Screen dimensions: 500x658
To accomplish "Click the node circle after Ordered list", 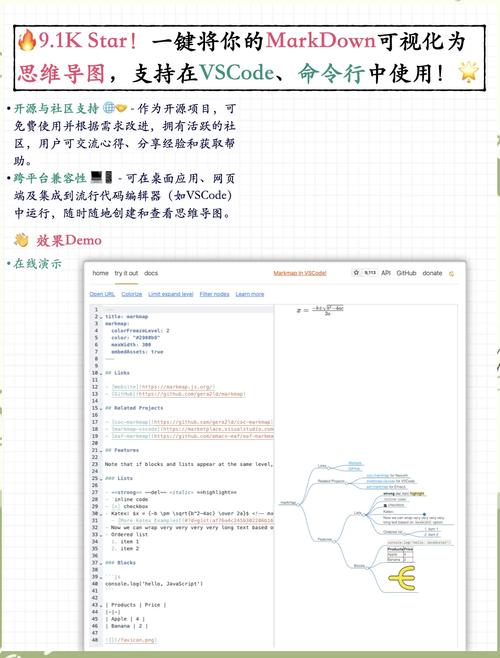I will coord(404,534).
